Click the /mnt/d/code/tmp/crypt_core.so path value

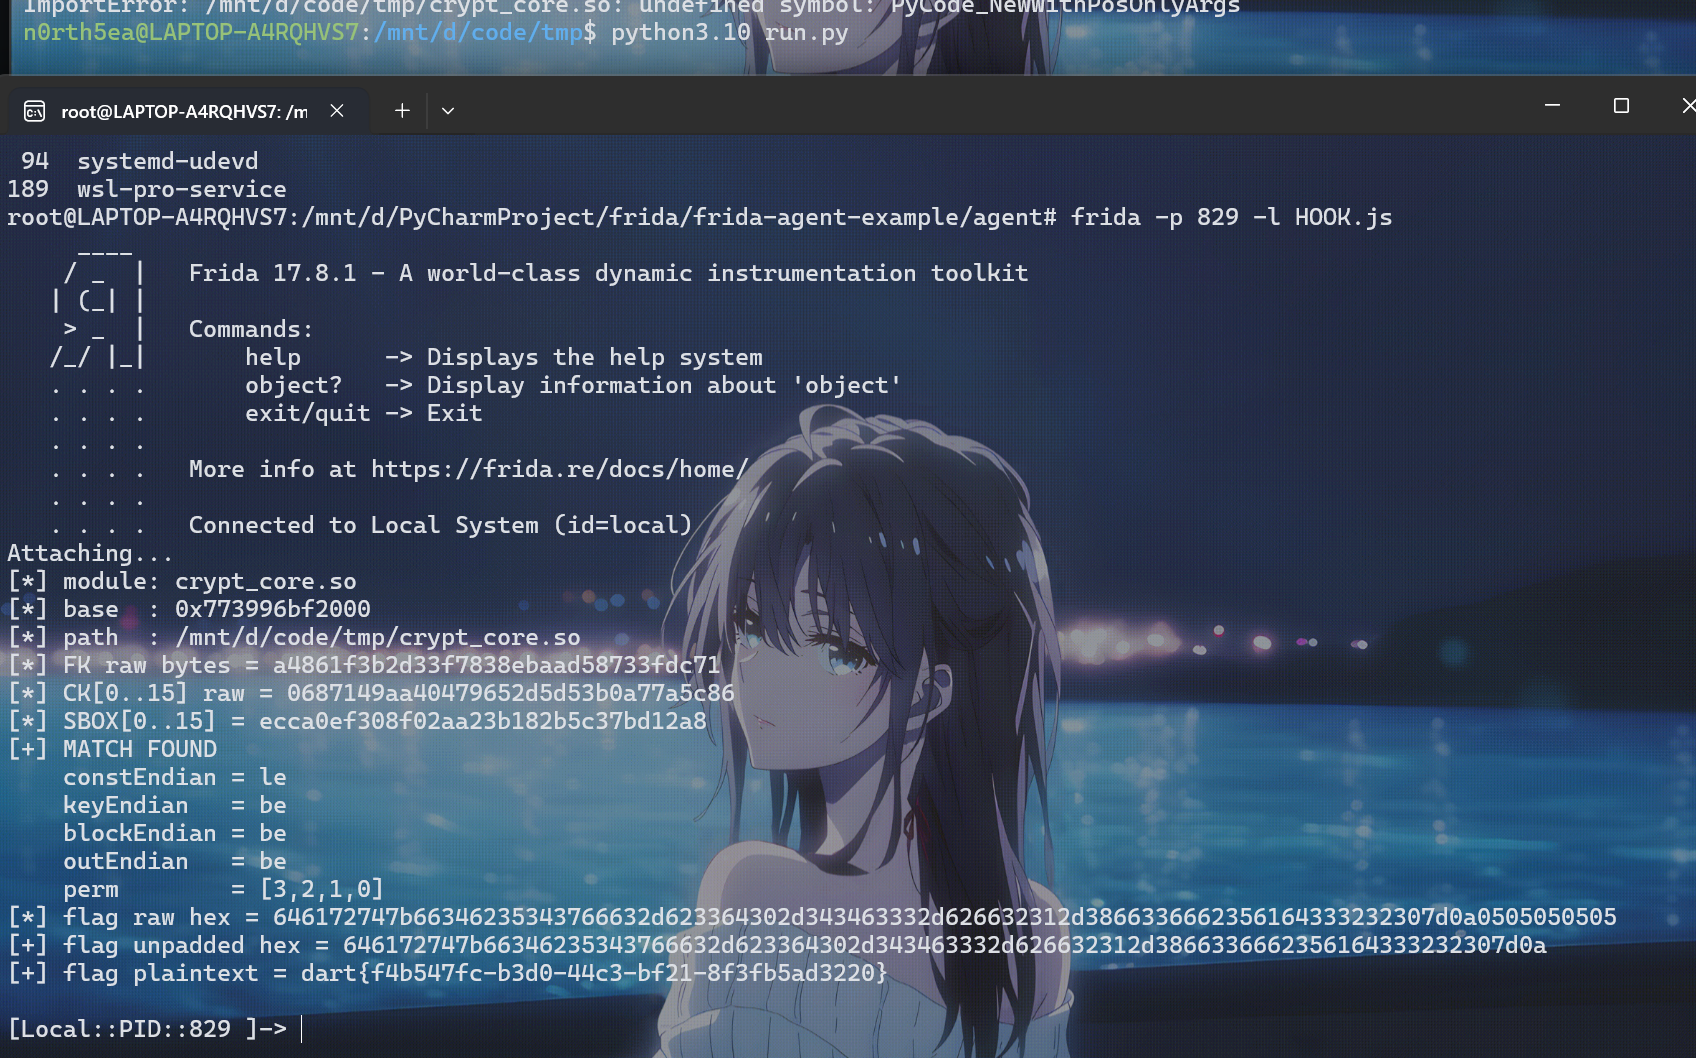378,637
